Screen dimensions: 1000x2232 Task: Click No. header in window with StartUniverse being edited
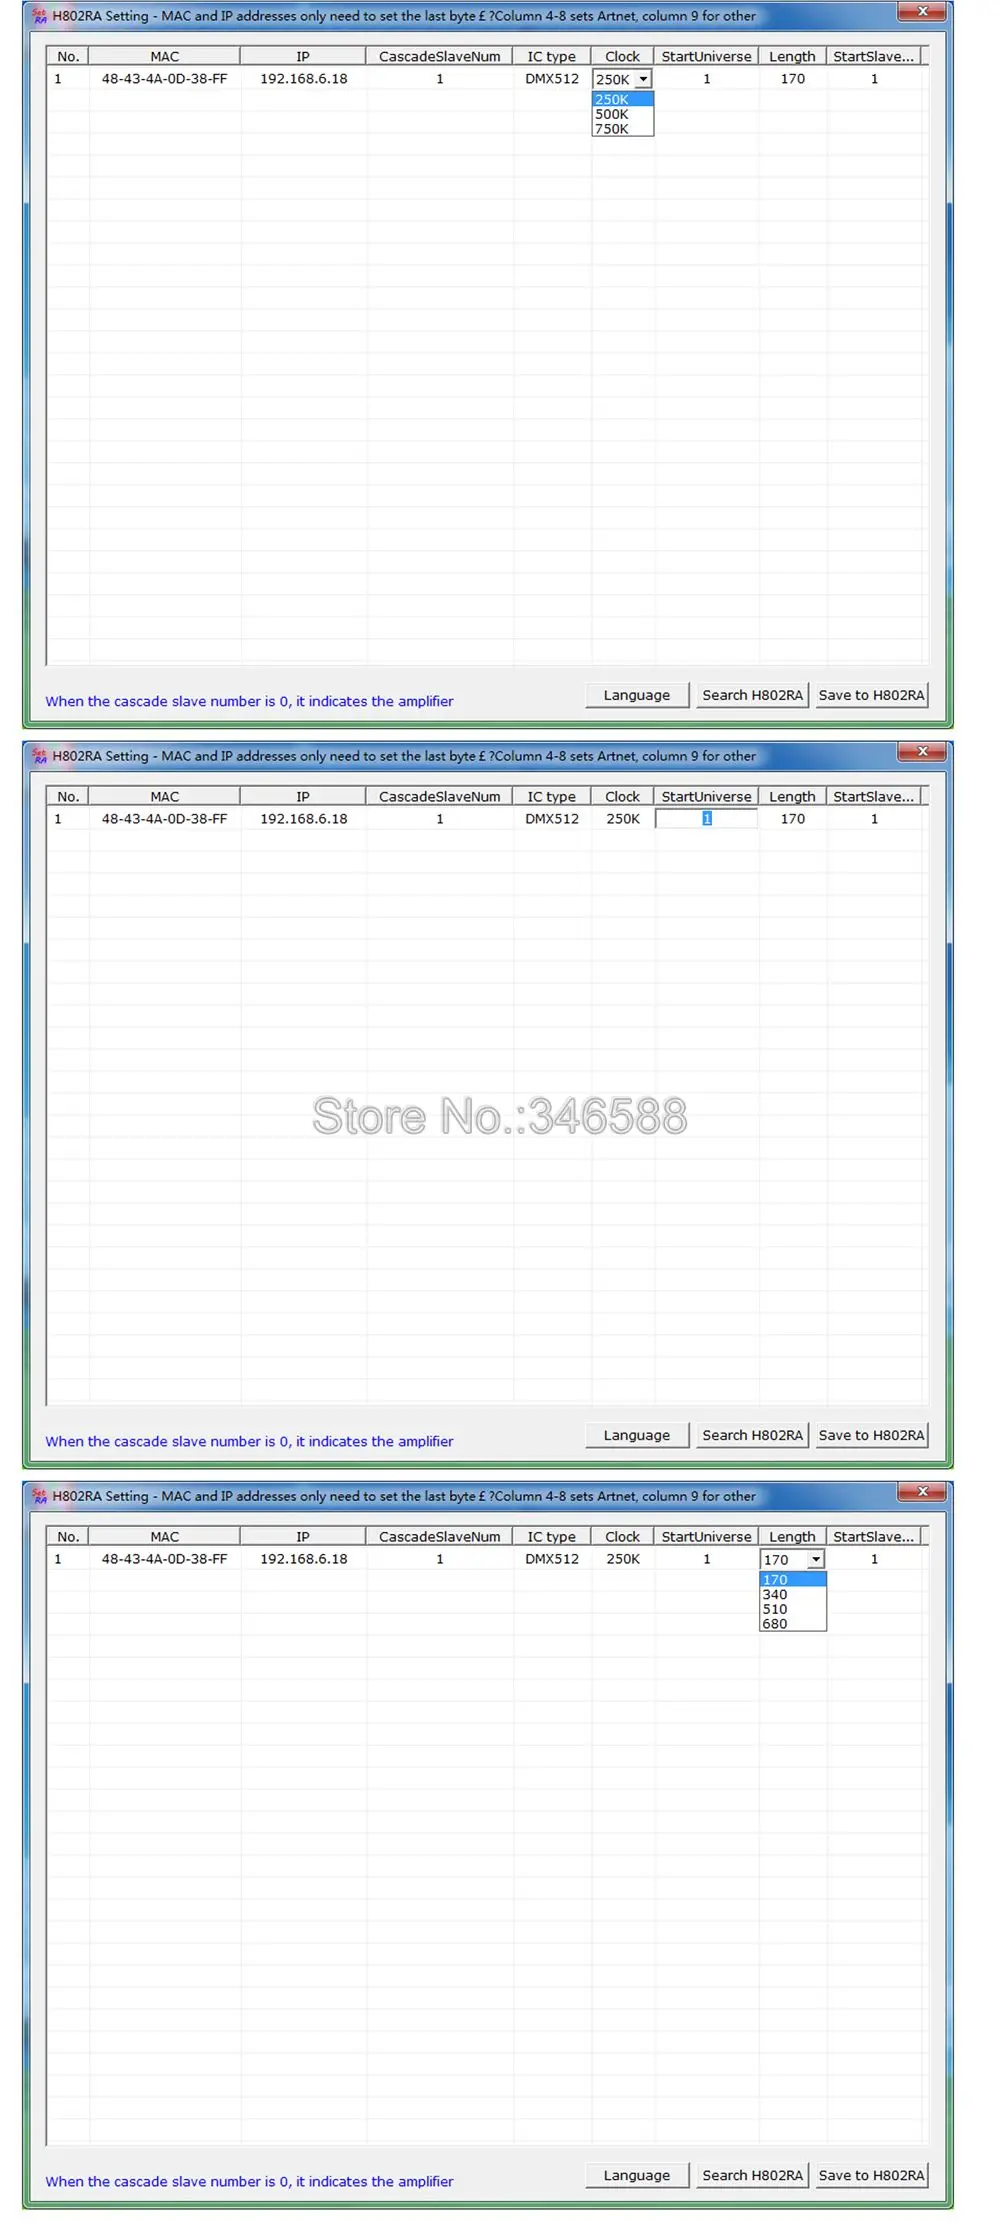pyautogui.click(x=68, y=797)
